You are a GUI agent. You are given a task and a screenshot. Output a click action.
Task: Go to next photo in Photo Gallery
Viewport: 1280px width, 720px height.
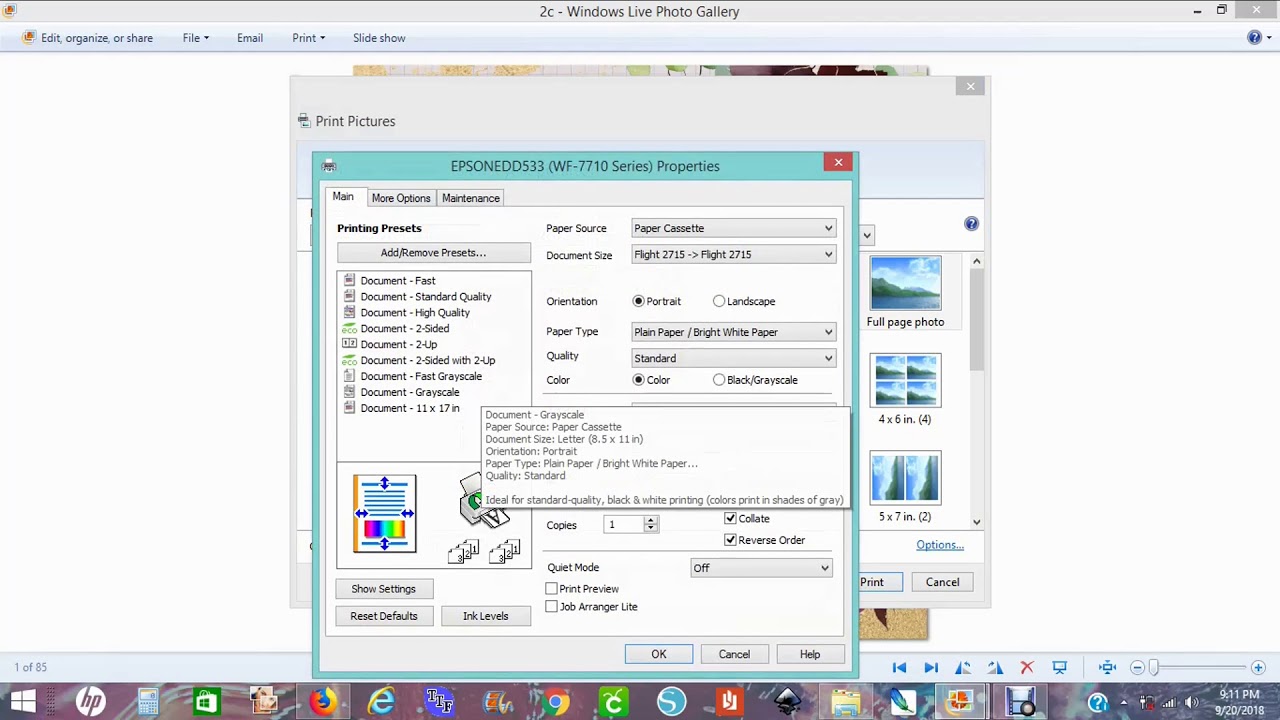click(x=931, y=667)
